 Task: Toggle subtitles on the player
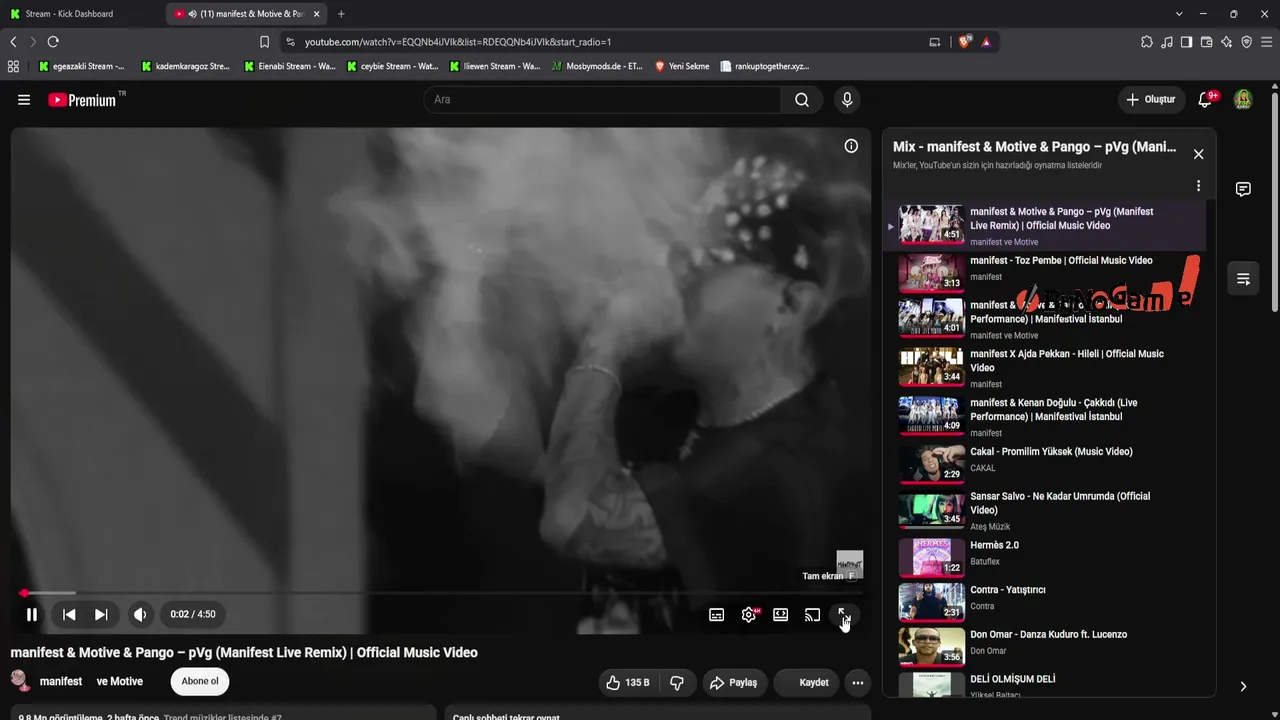tap(717, 615)
